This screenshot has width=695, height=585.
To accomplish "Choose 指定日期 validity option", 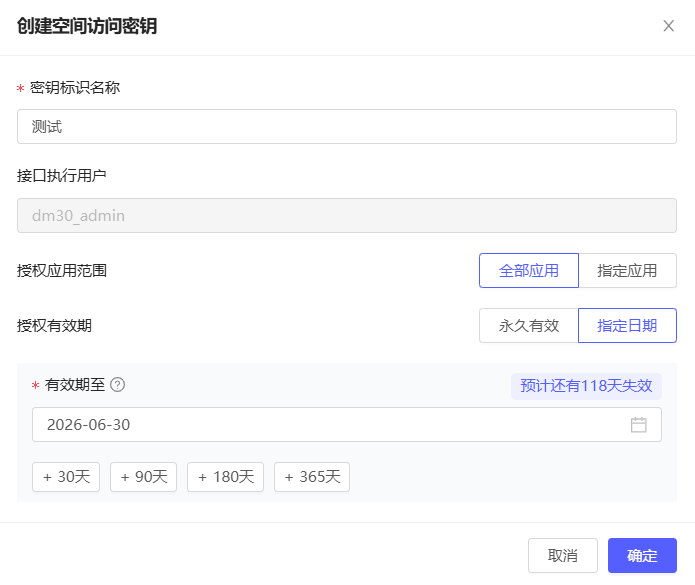I will [627, 325].
